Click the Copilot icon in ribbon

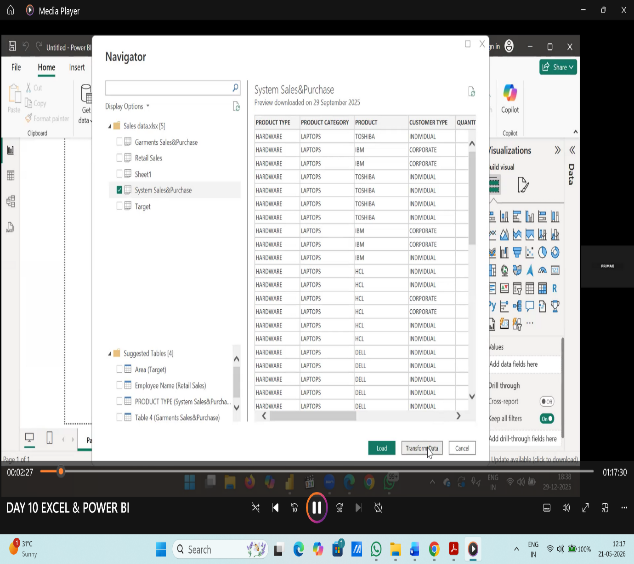click(x=510, y=93)
